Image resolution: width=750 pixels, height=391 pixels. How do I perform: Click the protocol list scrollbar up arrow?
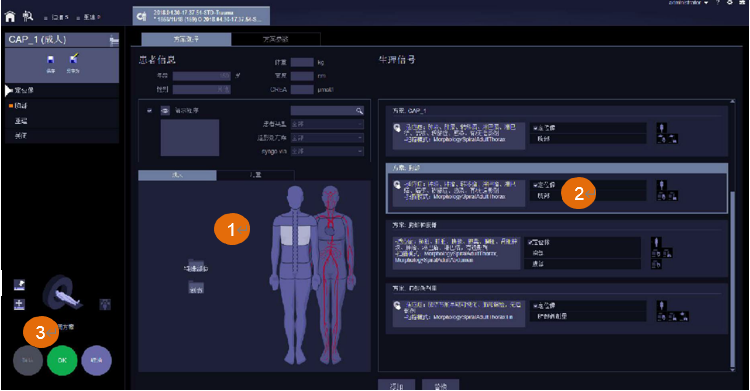pyautogui.click(x=732, y=101)
